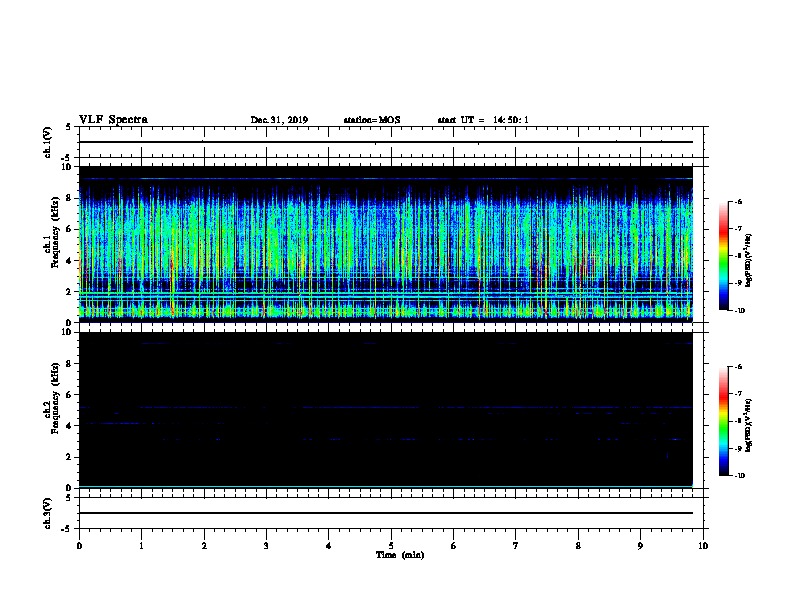The width and height of the screenshot is (792, 612).
Task: Click the ch.1(V) voltage trace line
Action: coord(385,142)
